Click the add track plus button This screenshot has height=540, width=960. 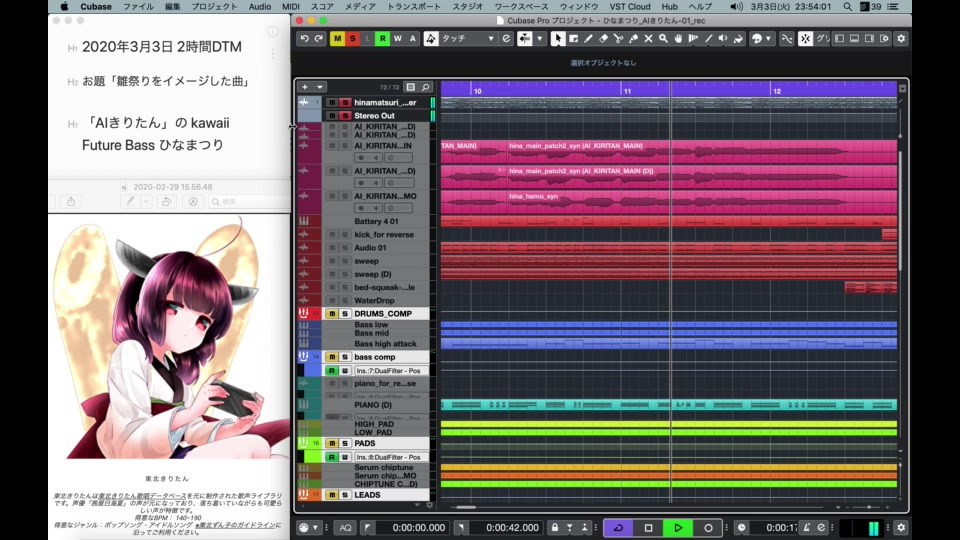[x=304, y=87]
